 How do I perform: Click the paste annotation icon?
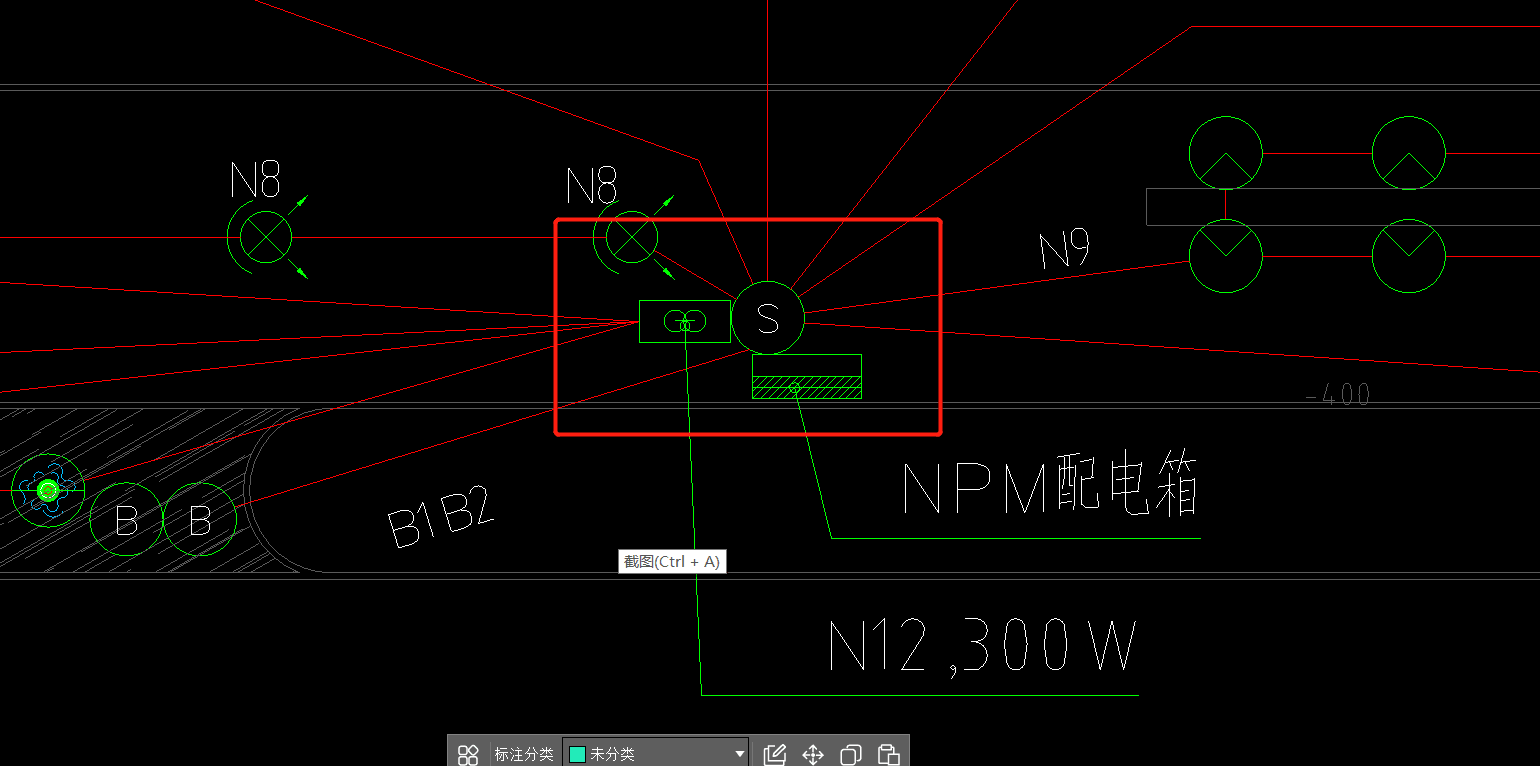click(x=888, y=754)
